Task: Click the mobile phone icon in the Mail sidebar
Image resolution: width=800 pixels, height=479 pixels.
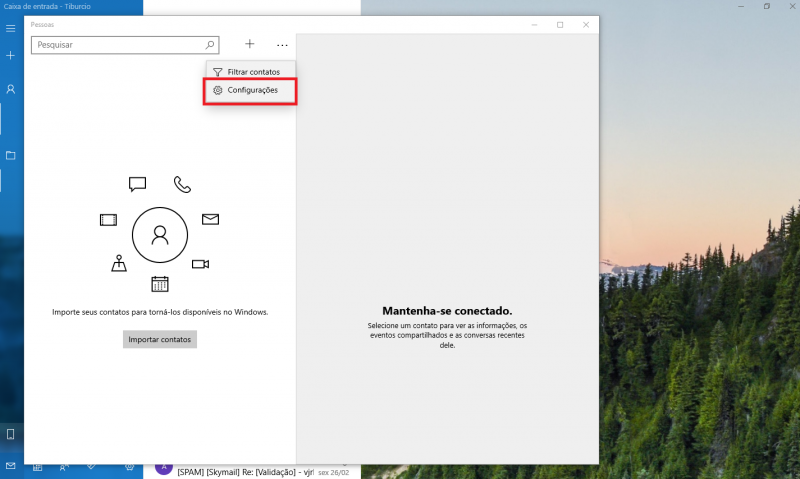Action: [x=11, y=434]
